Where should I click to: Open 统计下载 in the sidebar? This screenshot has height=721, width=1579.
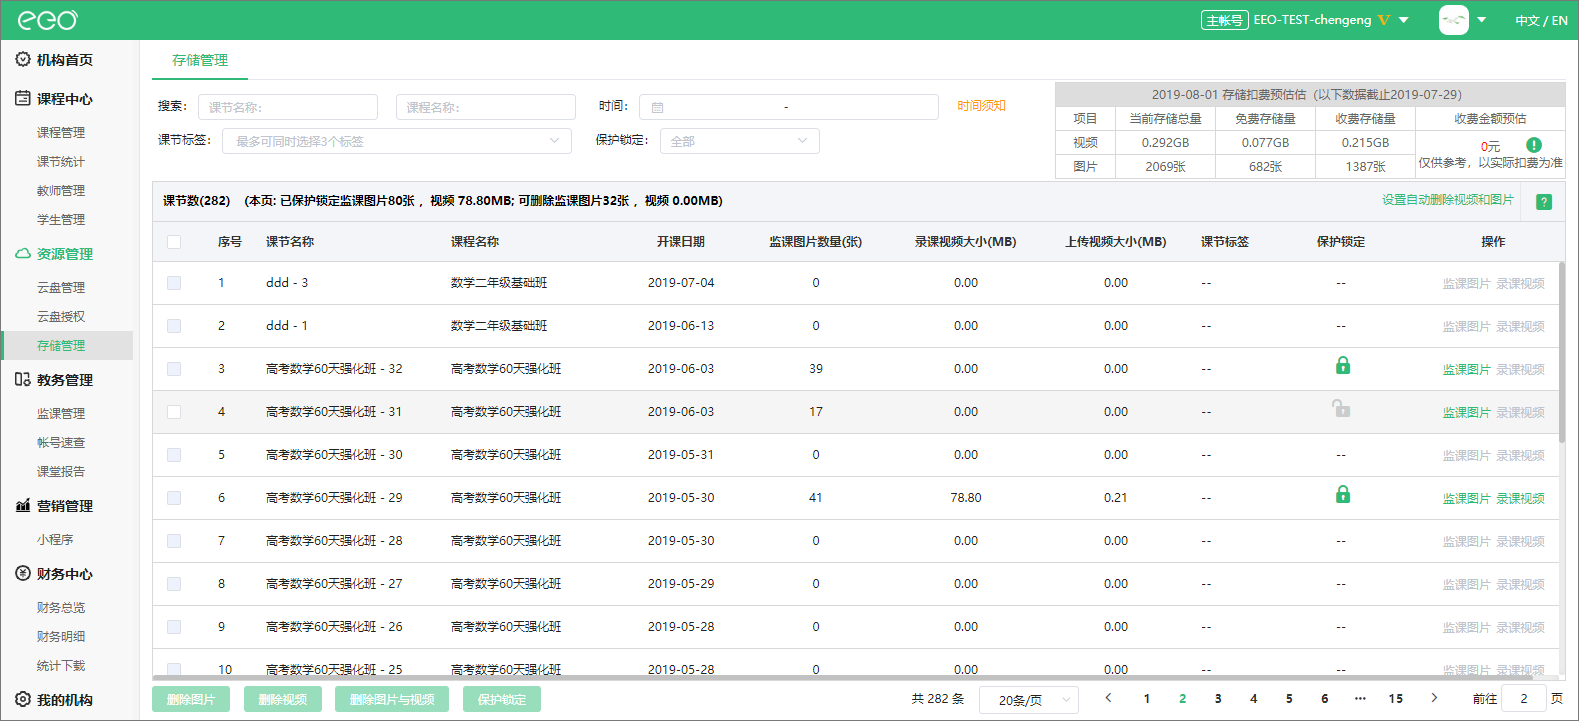pos(61,665)
